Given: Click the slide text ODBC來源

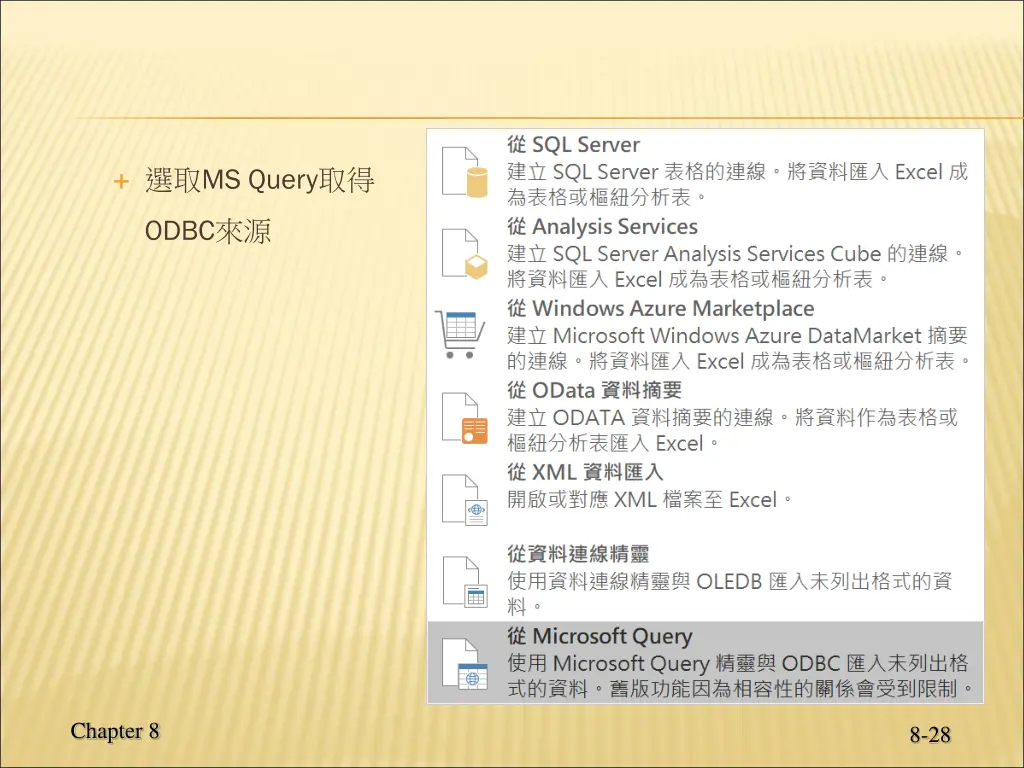Looking at the screenshot, I should point(208,231).
